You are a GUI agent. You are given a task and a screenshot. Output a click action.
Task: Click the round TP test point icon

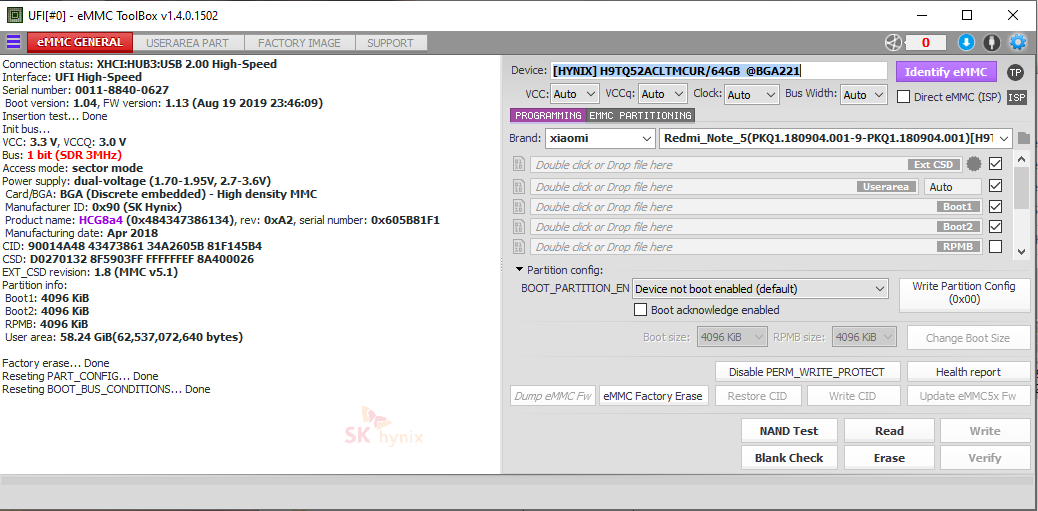tap(1015, 72)
